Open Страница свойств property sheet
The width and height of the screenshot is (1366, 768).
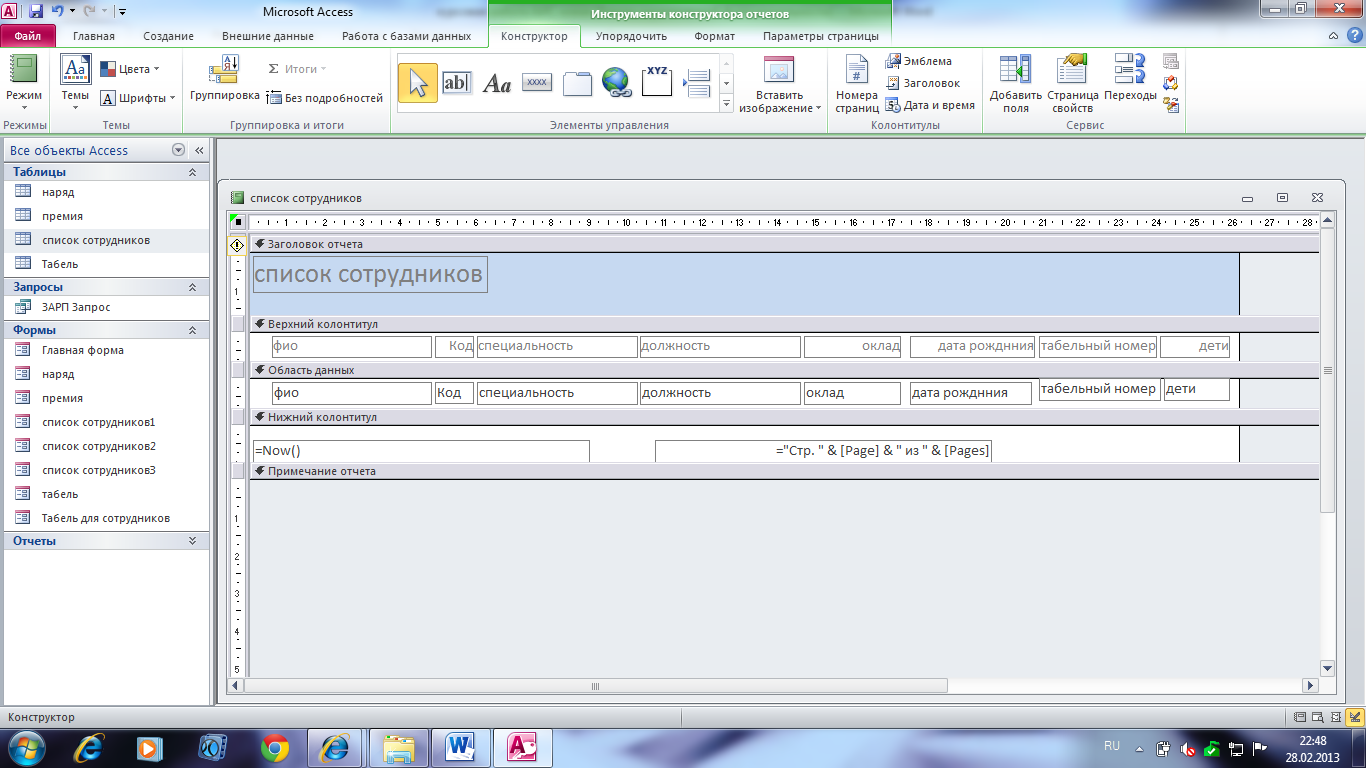(1073, 84)
